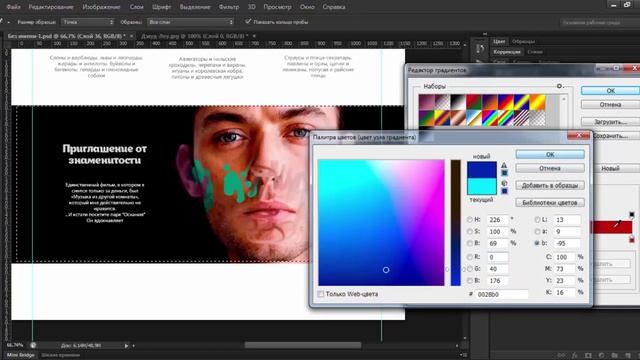Click the black color stop above the gradient bar

coord(631,214)
